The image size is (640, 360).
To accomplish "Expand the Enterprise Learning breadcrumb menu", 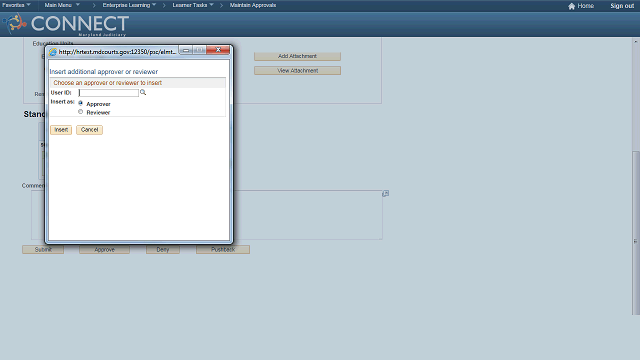I will point(129,5).
